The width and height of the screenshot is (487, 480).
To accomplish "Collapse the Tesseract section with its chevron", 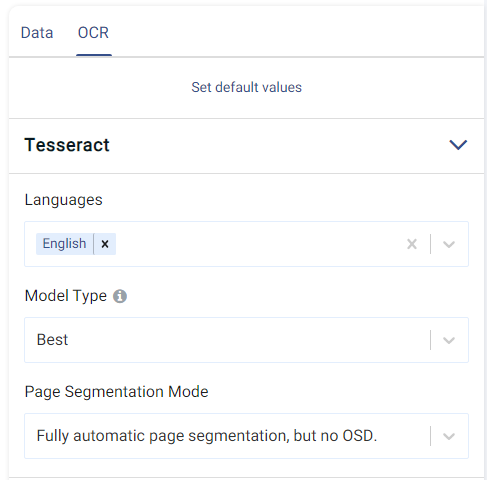I will click(x=458, y=145).
